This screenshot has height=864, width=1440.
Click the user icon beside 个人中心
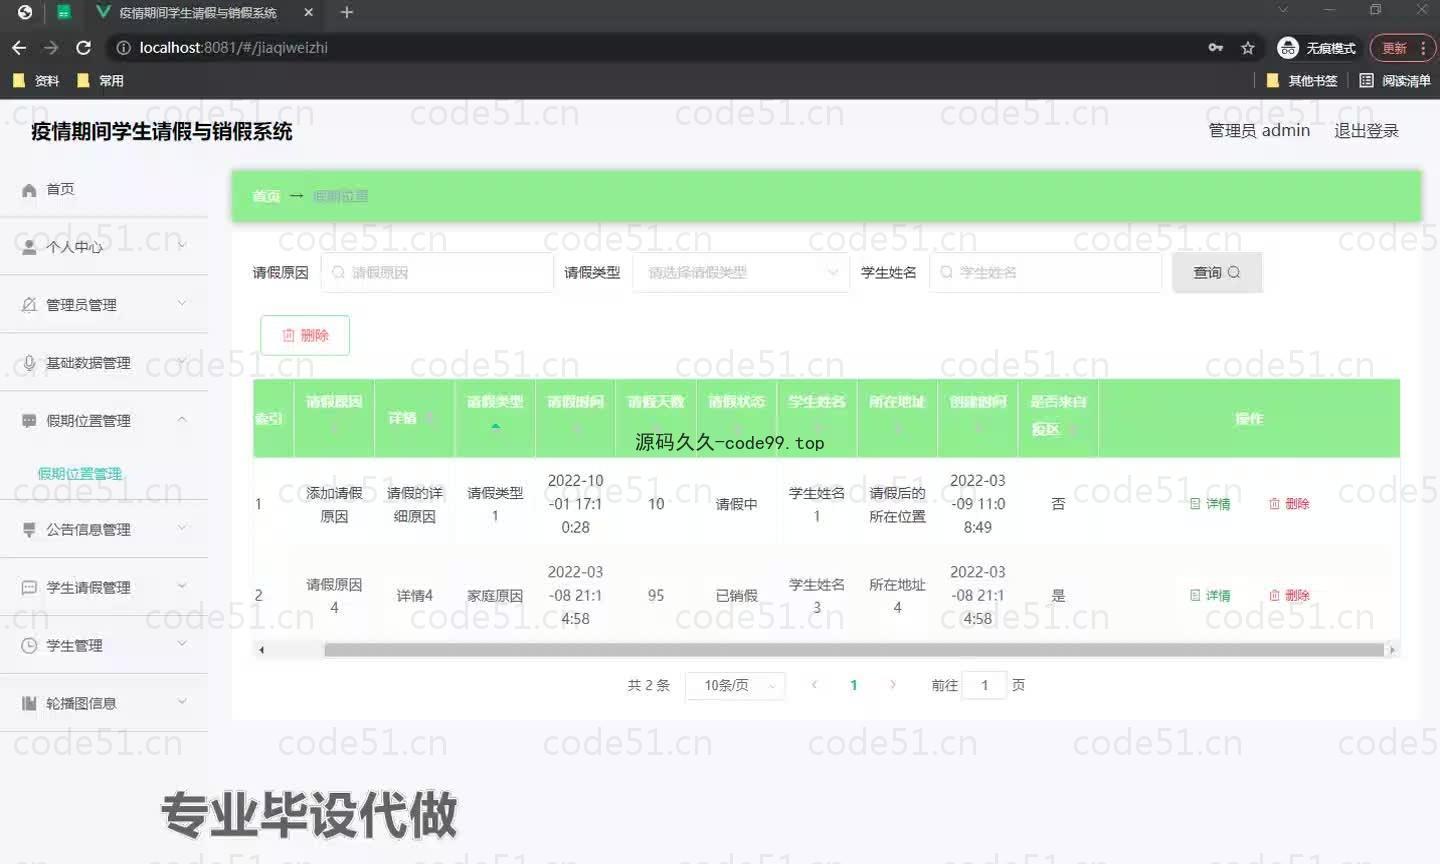tap(29, 247)
